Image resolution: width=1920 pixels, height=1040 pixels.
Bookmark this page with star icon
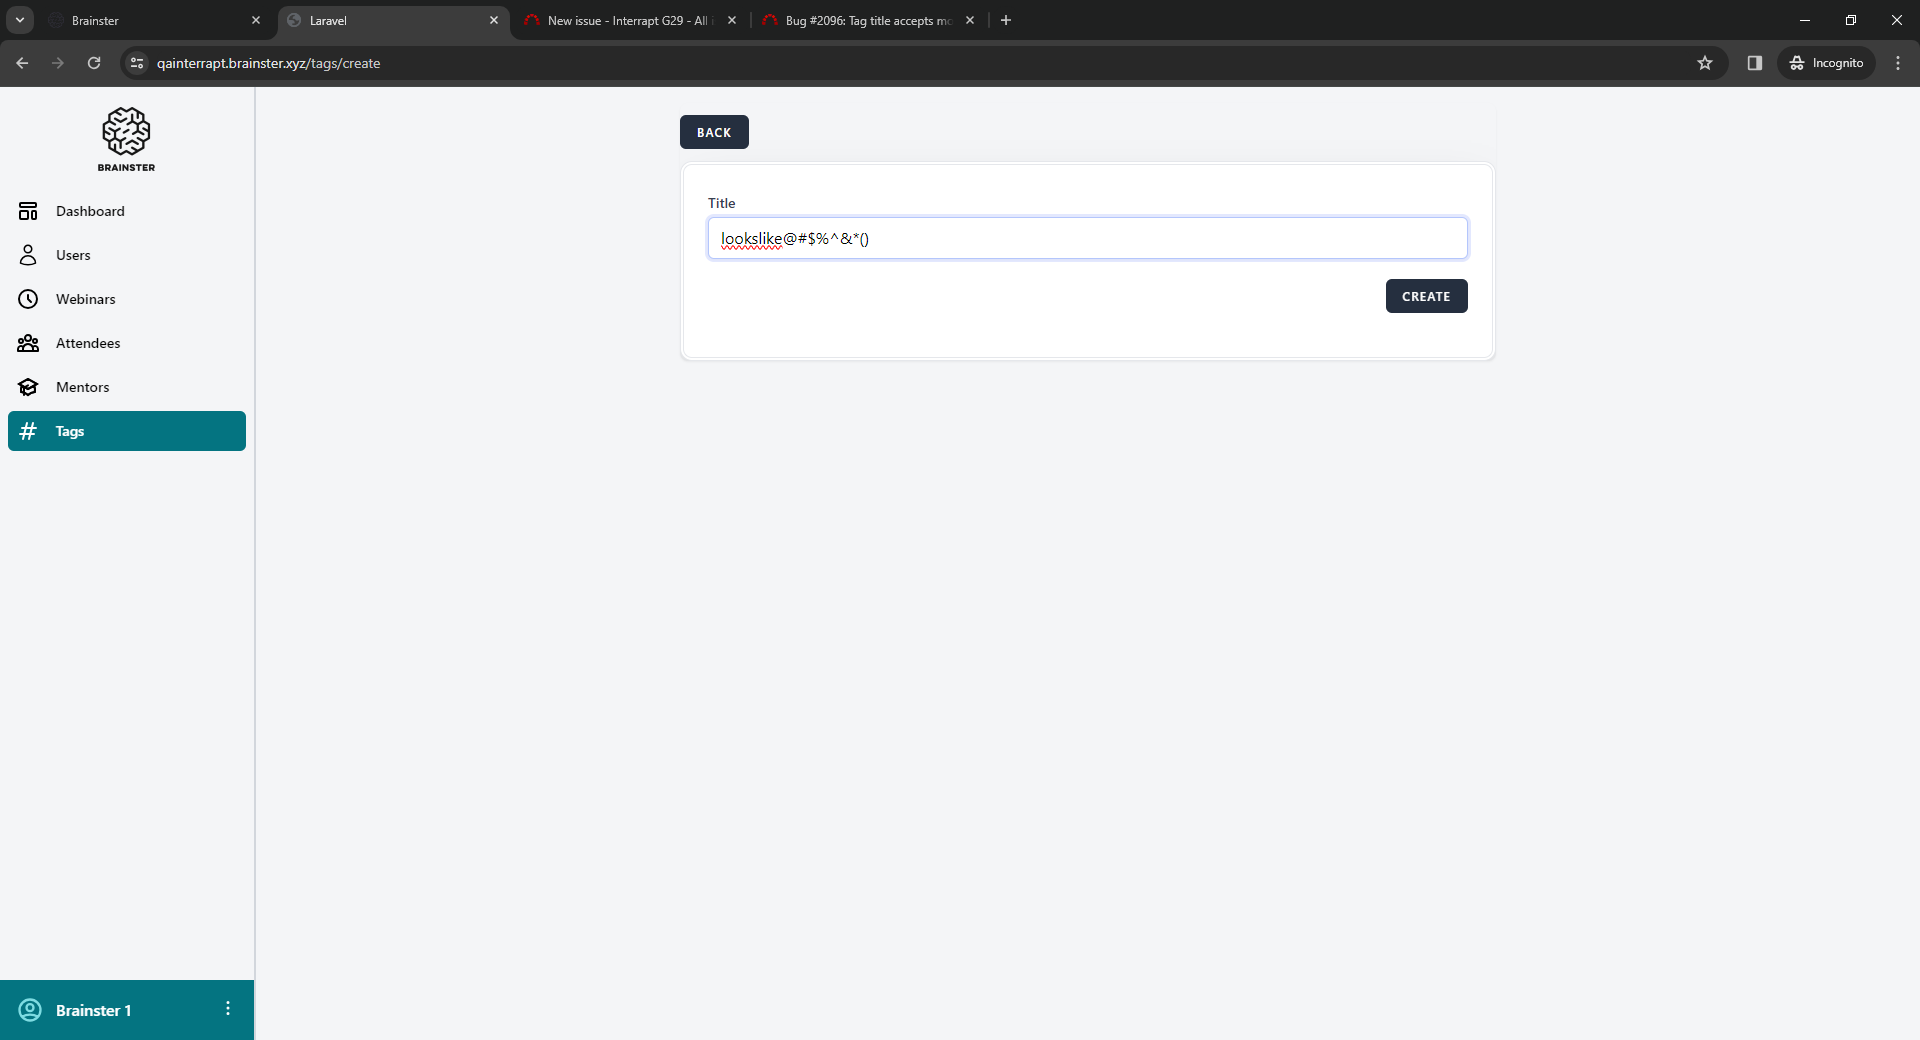point(1705,63)
